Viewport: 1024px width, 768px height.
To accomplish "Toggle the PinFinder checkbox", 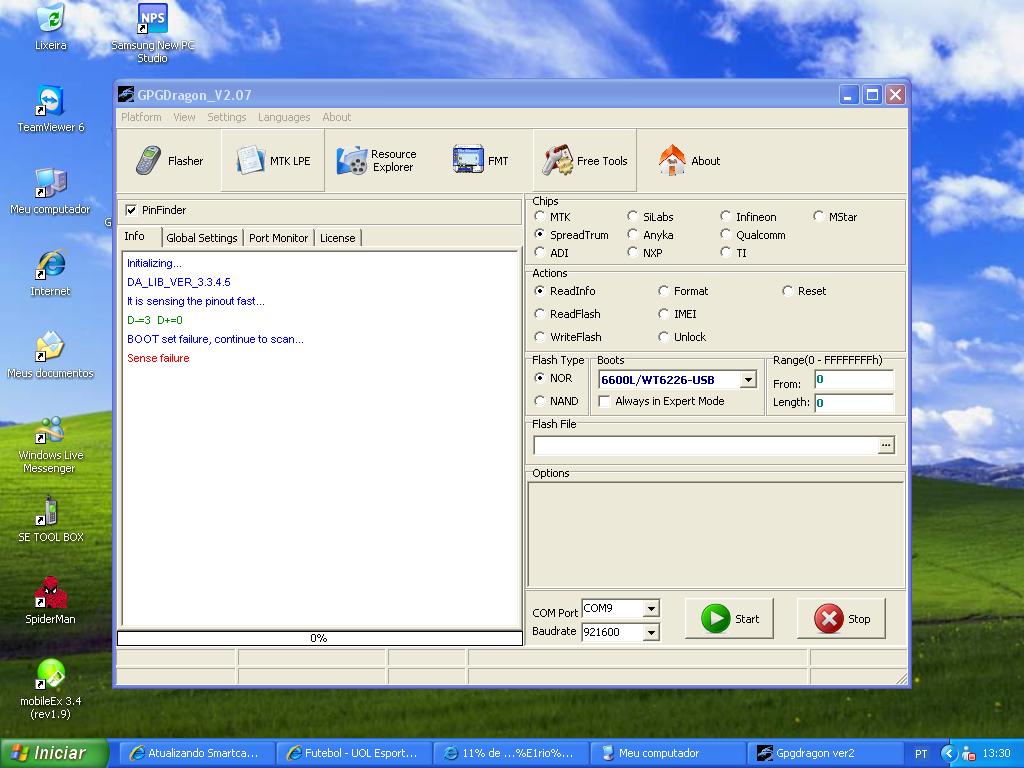I will [x=131, y=210].
